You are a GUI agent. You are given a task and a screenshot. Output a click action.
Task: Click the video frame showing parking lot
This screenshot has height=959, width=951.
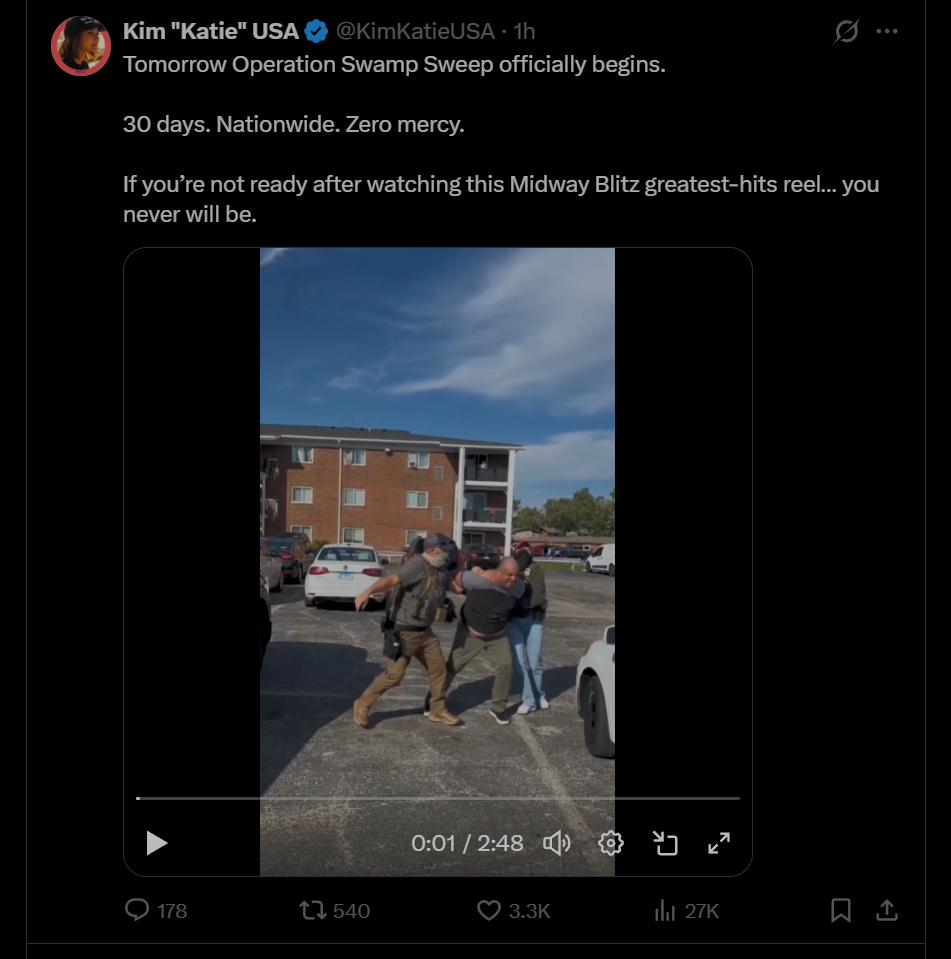coord(437,520)
